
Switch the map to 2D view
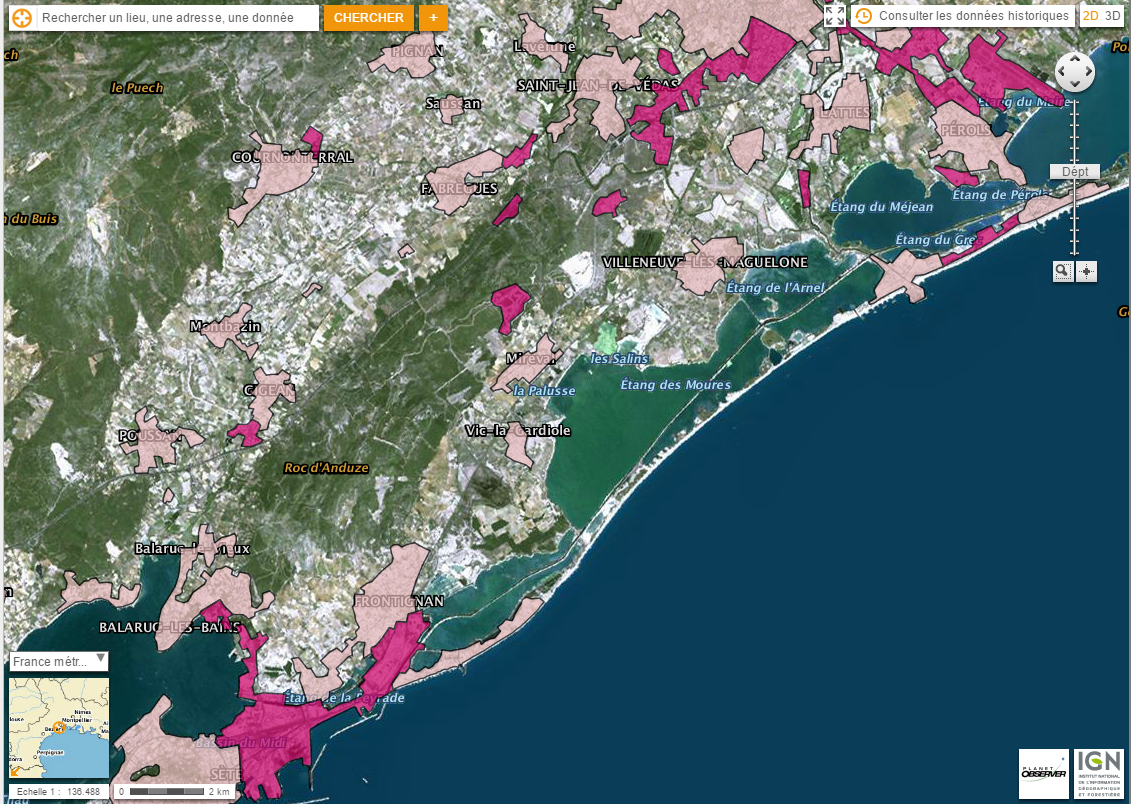click(x=1091, y=16)
